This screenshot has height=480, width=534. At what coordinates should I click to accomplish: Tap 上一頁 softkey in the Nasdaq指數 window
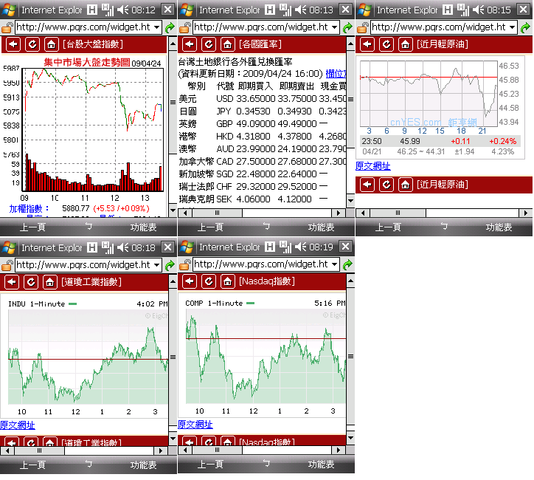[210, 464]
